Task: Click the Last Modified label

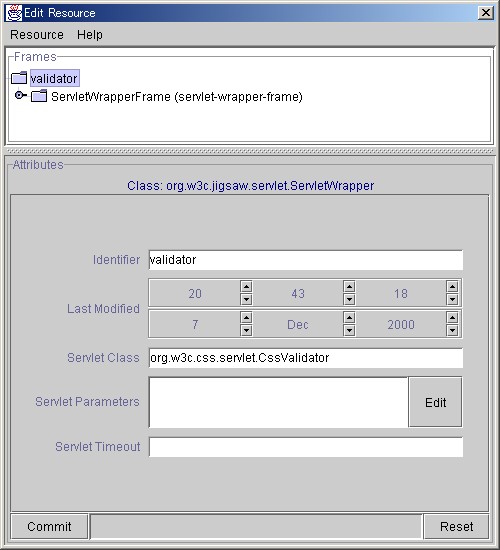Action: pyautogui.click(x=104, y=309)
